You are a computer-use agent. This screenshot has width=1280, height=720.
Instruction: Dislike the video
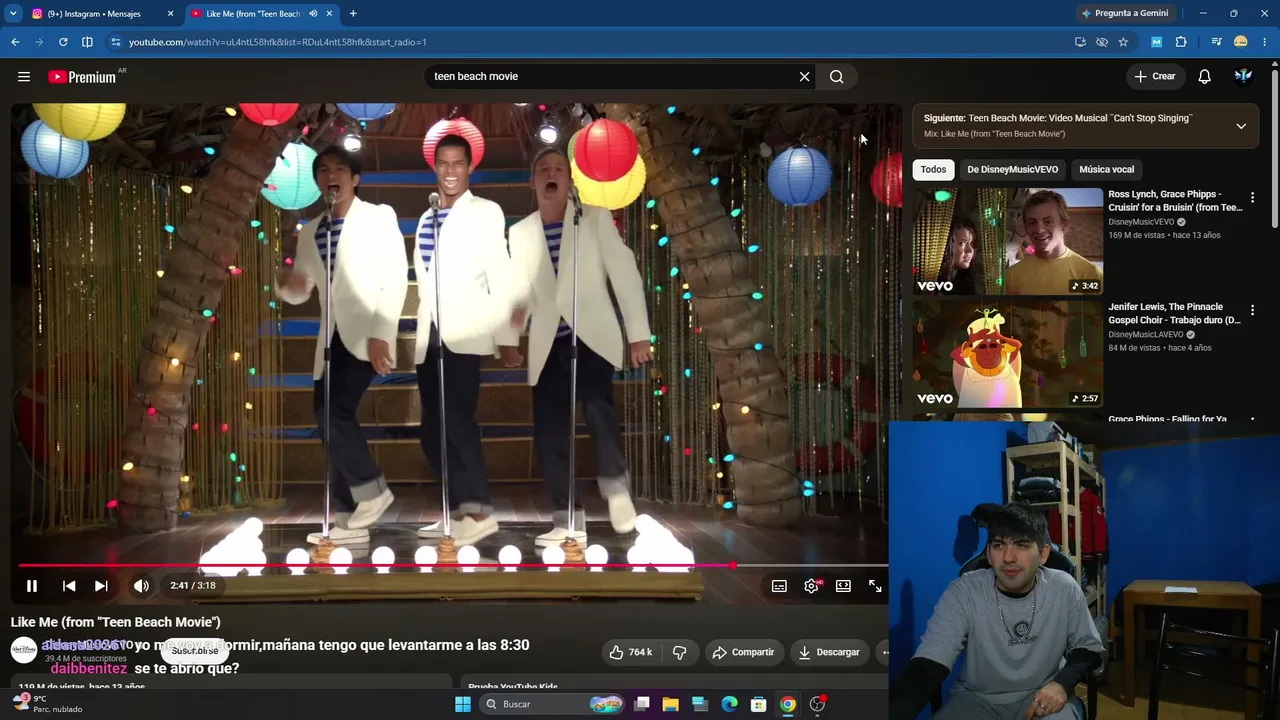680,652
